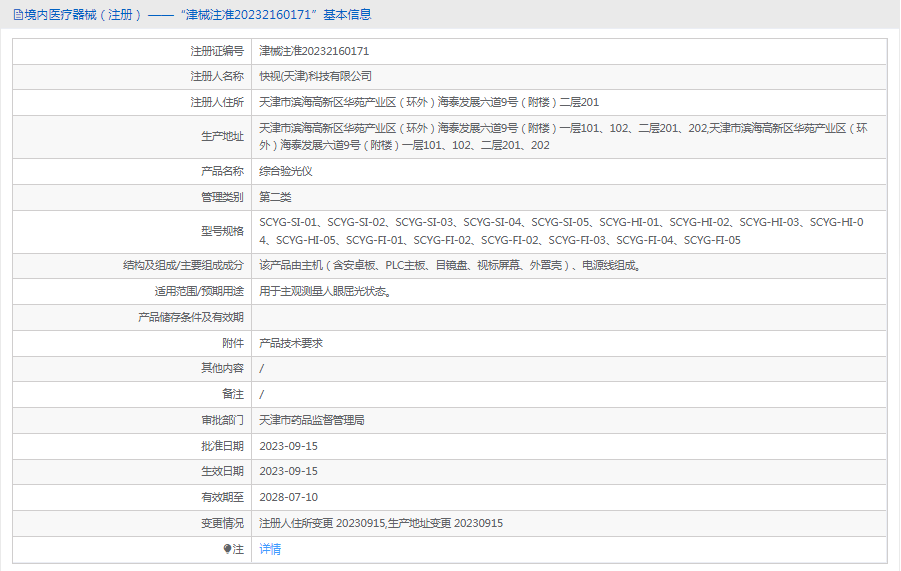The image size is (901, 571).
Task: Click the 注册人住所 label
Action: [217, 102]
